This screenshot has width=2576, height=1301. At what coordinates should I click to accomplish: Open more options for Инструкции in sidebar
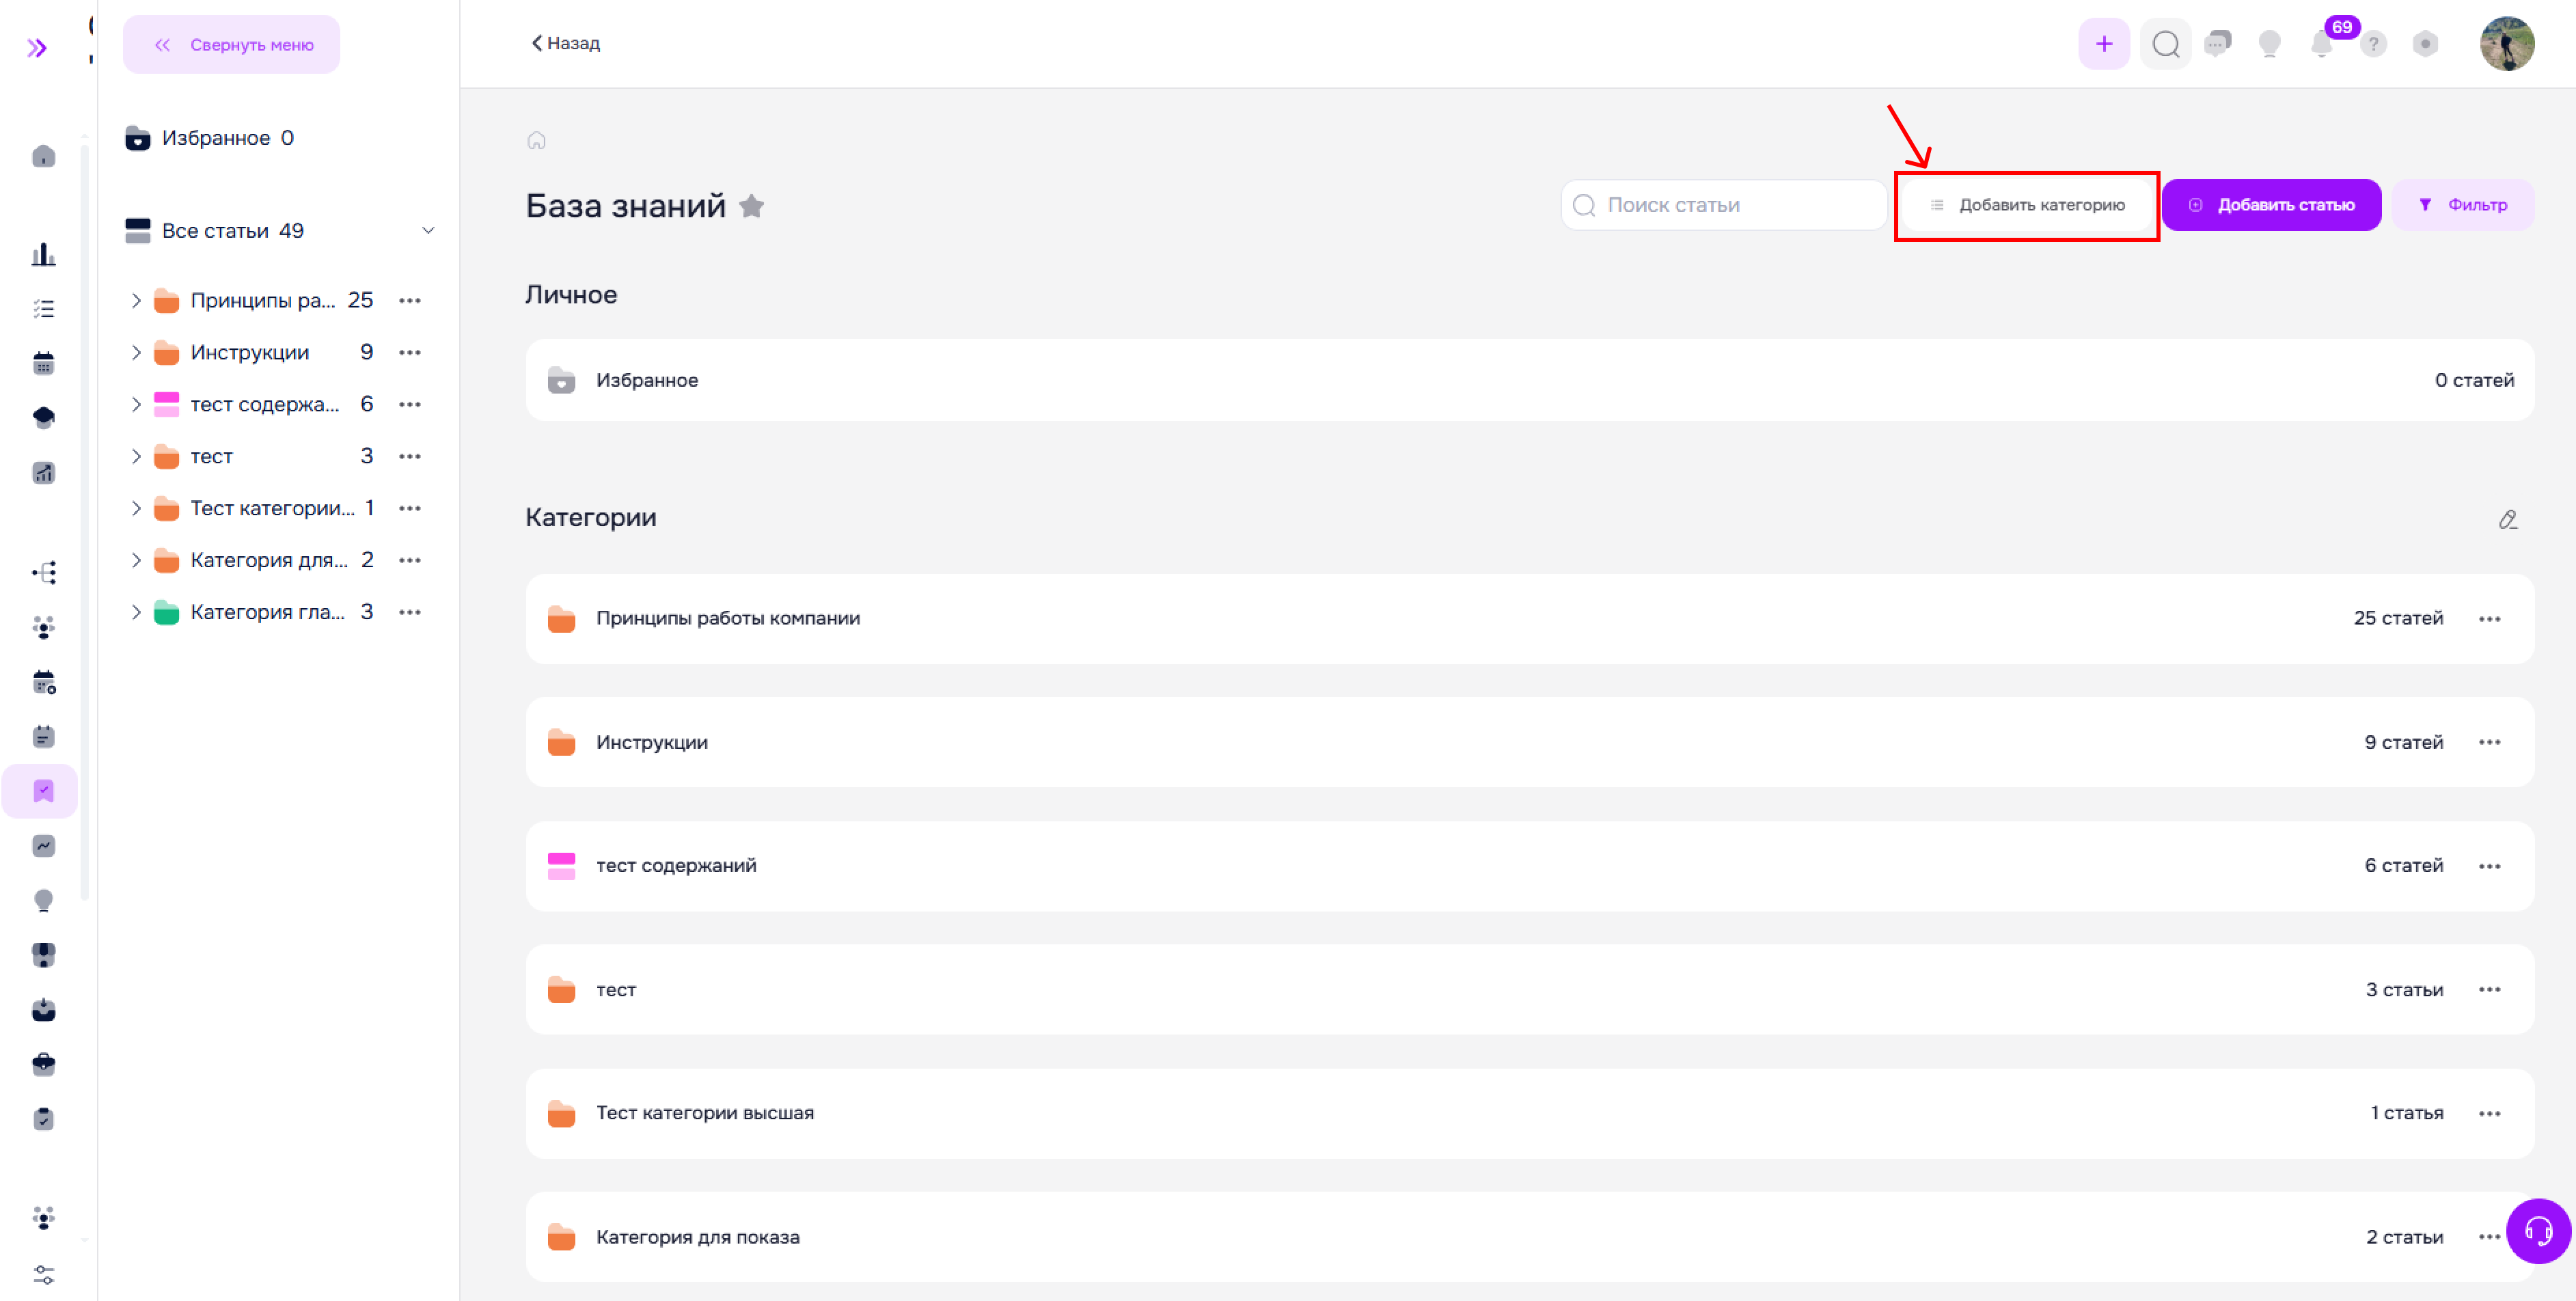click(410, 352)
